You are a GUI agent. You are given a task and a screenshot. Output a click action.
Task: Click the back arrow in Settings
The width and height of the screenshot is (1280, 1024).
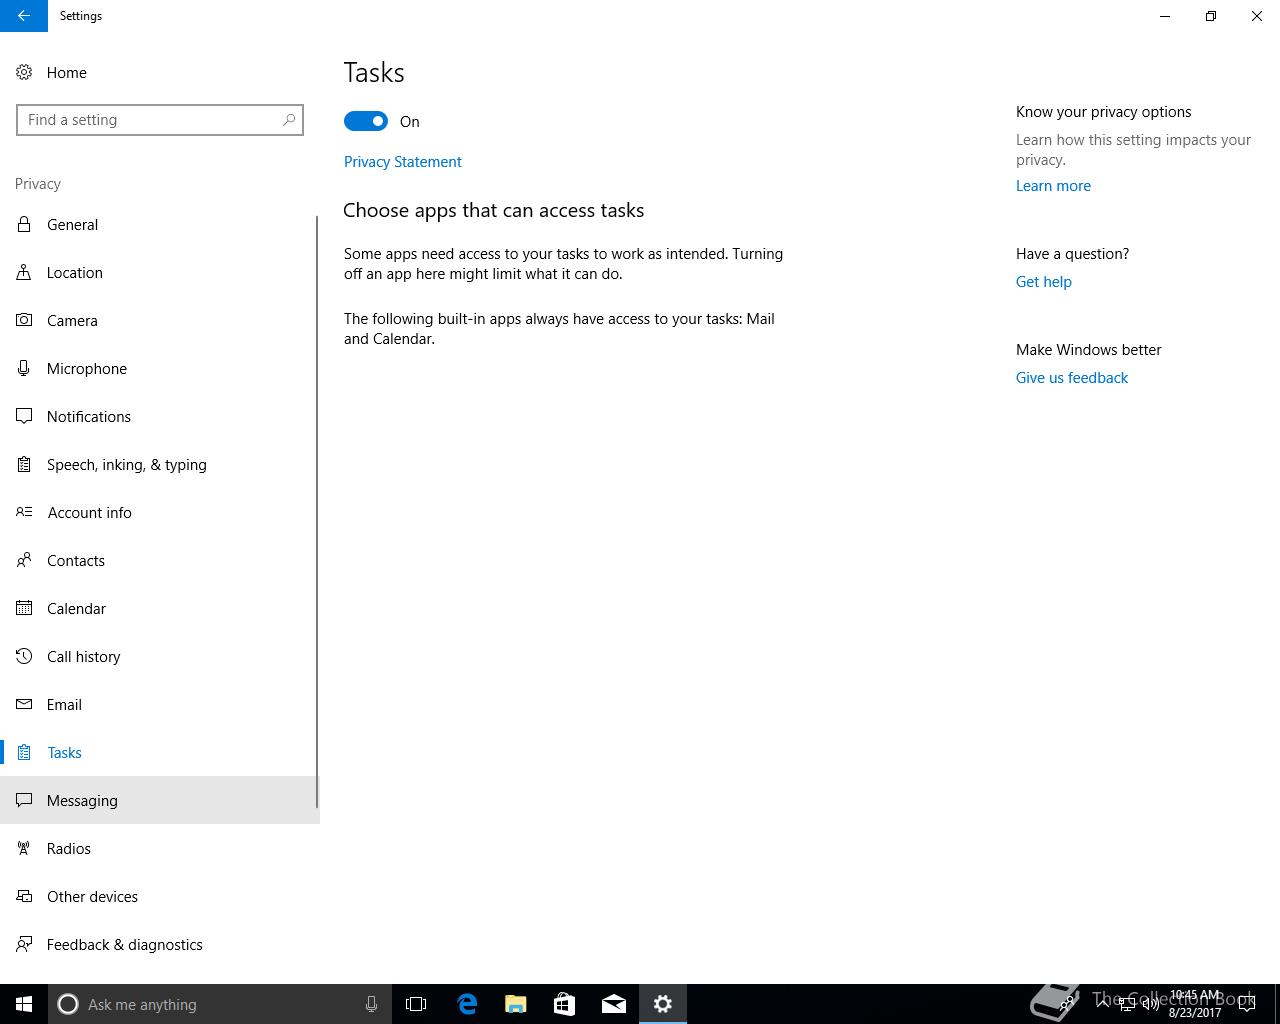coord(24,16)
